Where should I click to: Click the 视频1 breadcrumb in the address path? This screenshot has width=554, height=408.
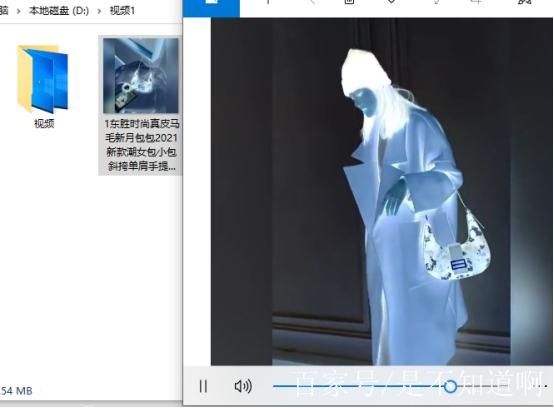(x=122, y=11)
